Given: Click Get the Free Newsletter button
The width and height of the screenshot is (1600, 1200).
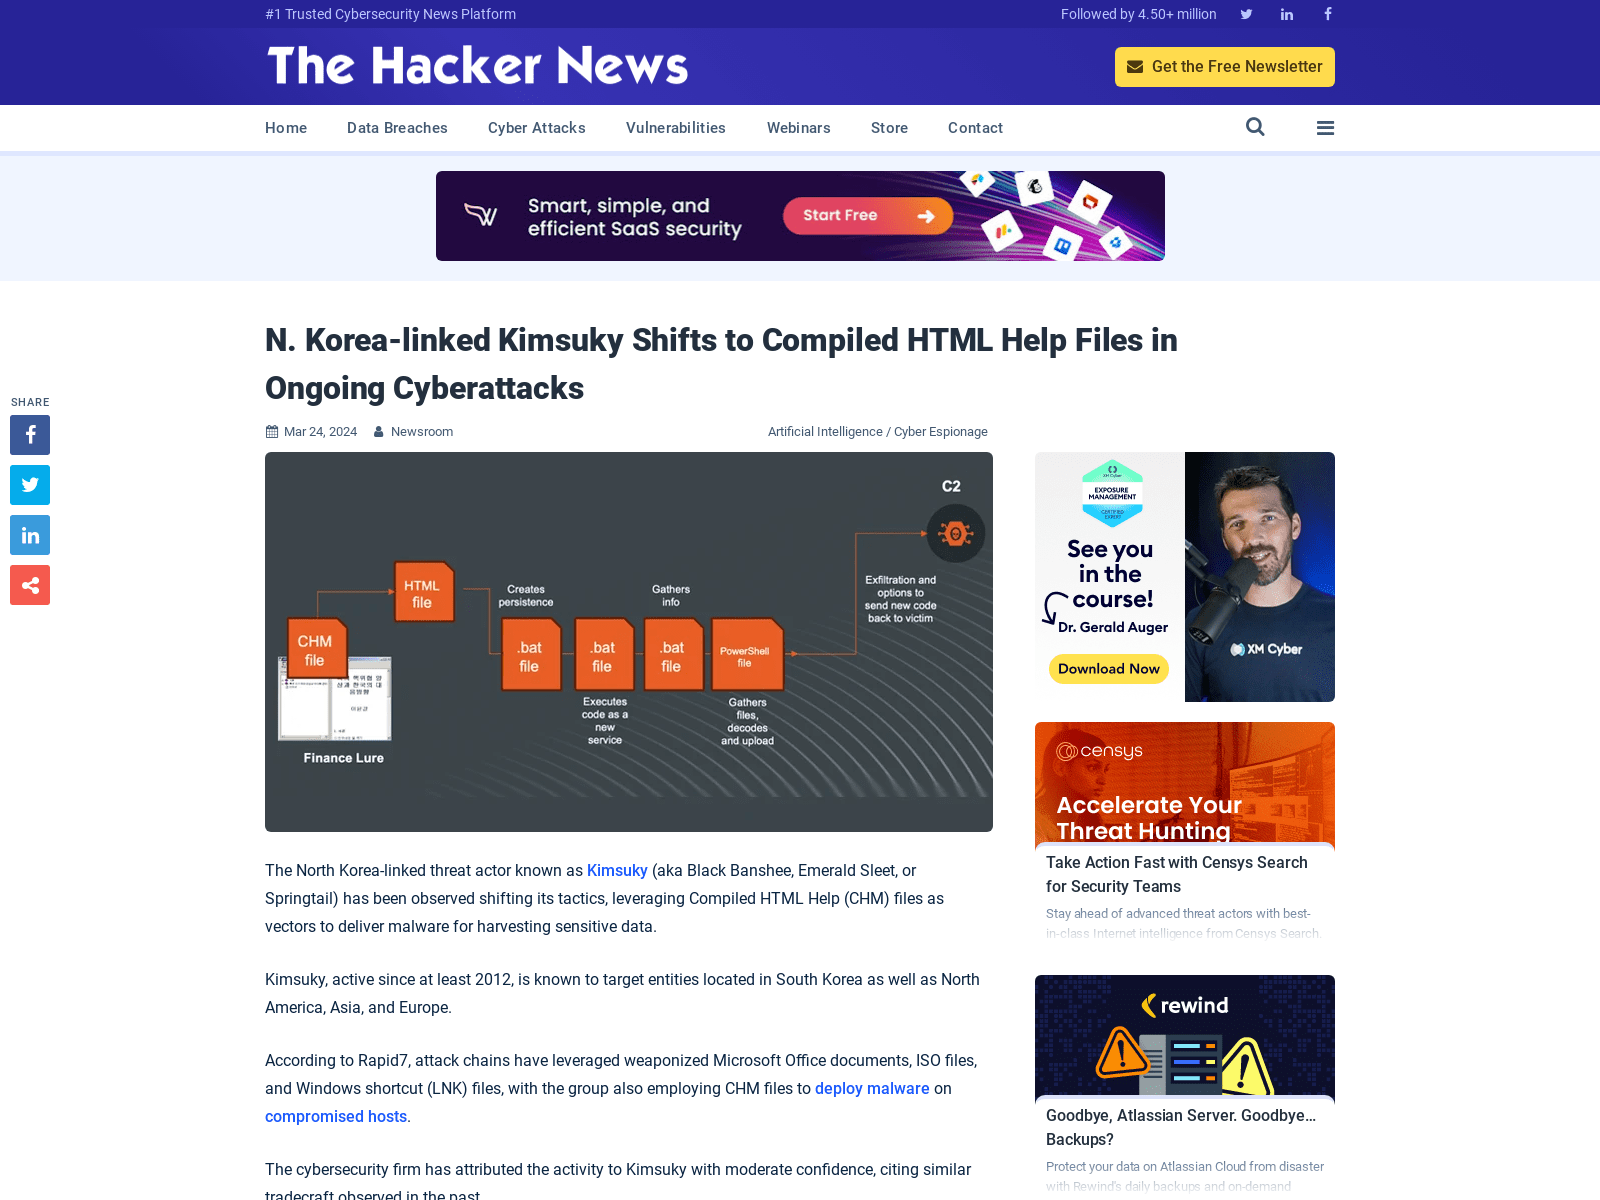Looking at the screenshot, I should click(x=1225, y=67).
